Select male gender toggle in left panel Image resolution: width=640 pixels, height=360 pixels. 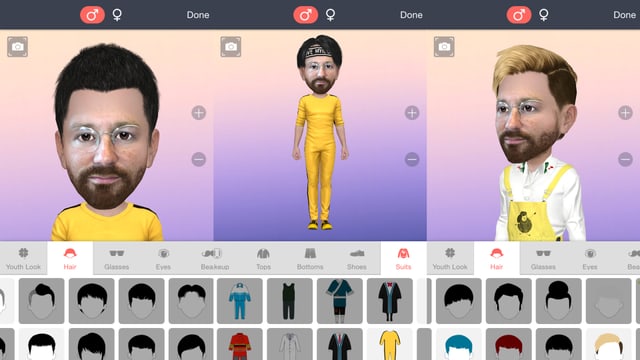(x=92, y=15)
